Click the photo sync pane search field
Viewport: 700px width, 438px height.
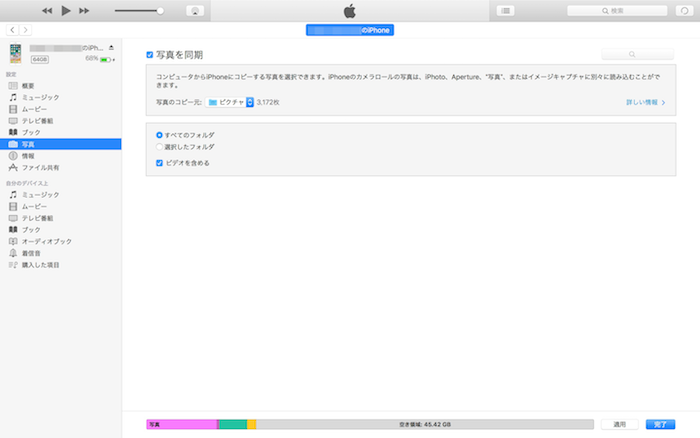638,54
